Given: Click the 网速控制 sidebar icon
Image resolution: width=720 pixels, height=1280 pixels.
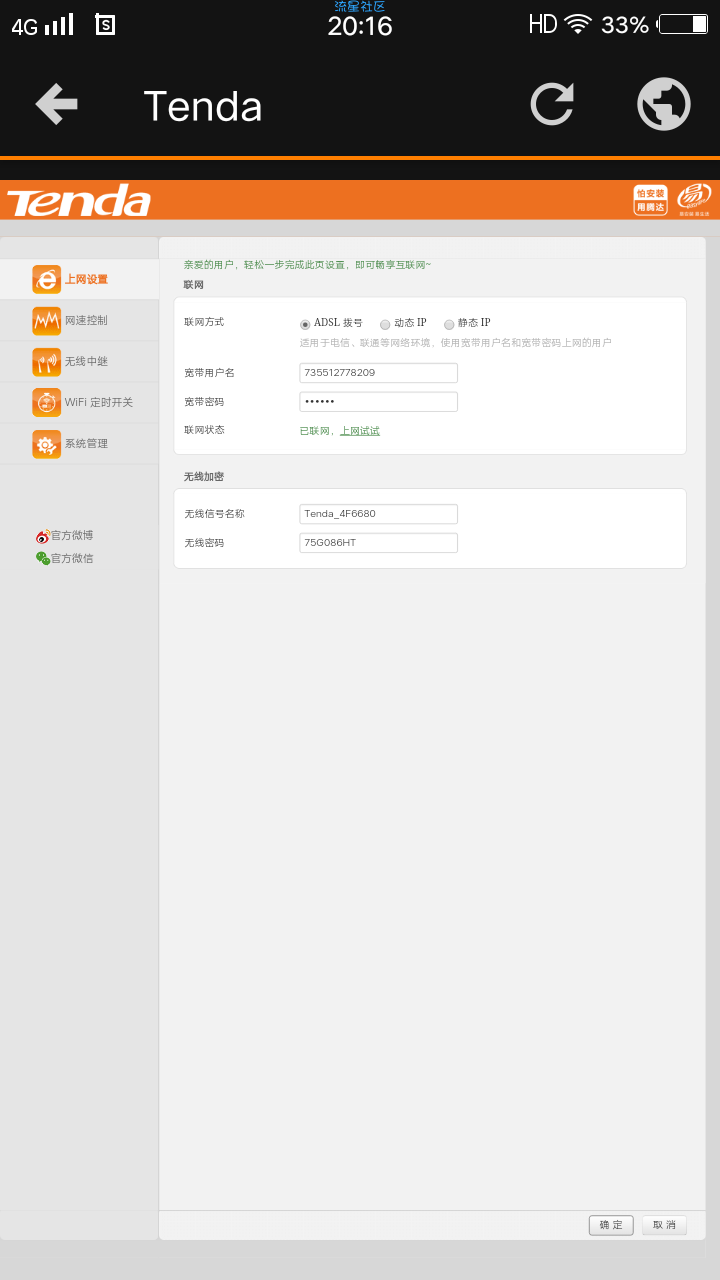Looking at the screenshot, I should [46, 320].
